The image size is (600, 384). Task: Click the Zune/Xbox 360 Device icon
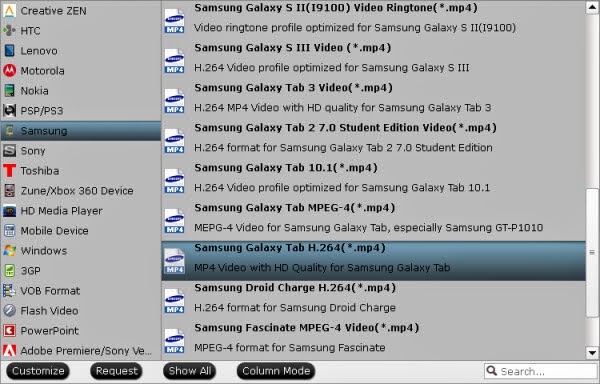tap(9, 190)
